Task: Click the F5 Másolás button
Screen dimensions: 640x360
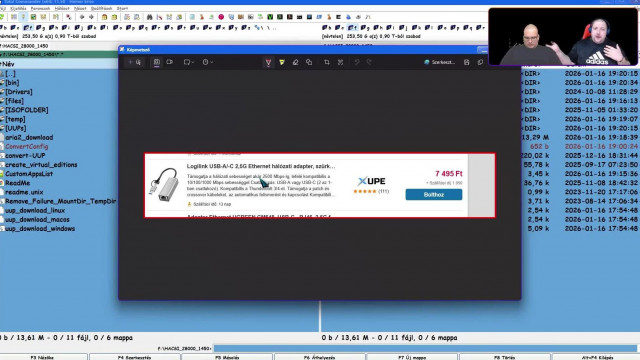Action: [x=227, y=357]
